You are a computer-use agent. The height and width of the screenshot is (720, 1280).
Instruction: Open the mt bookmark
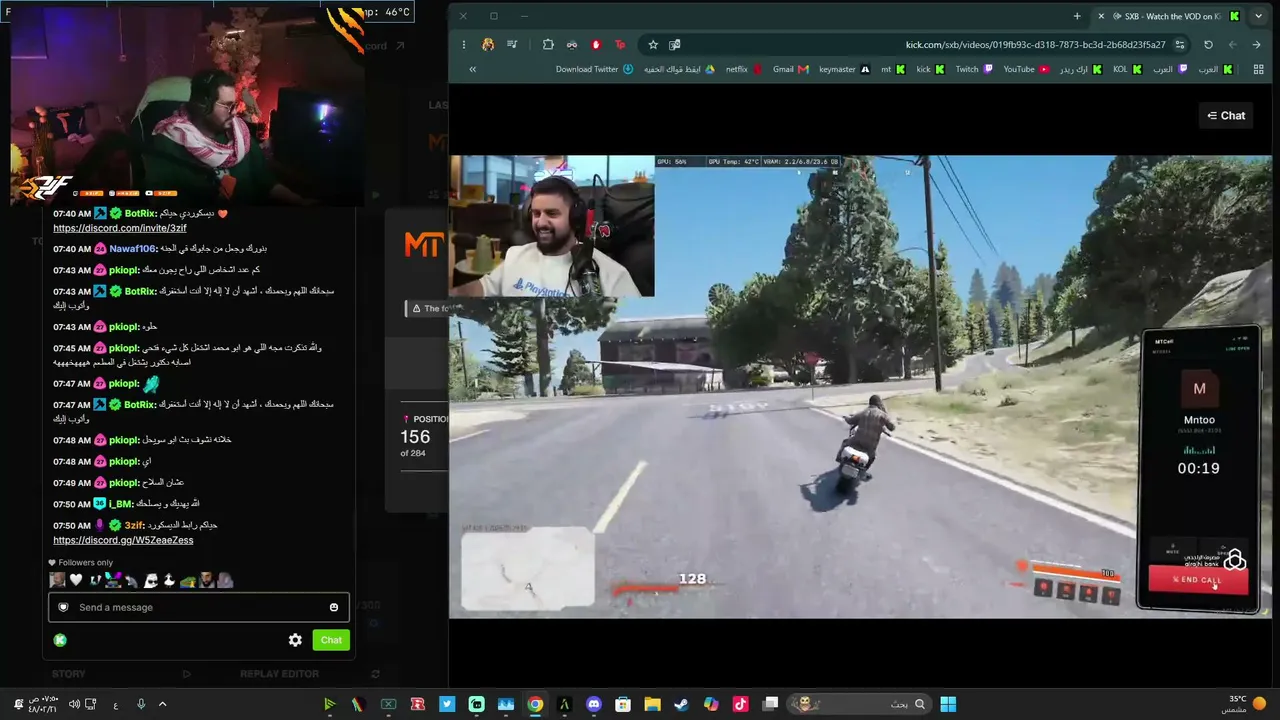coord(893,69)
